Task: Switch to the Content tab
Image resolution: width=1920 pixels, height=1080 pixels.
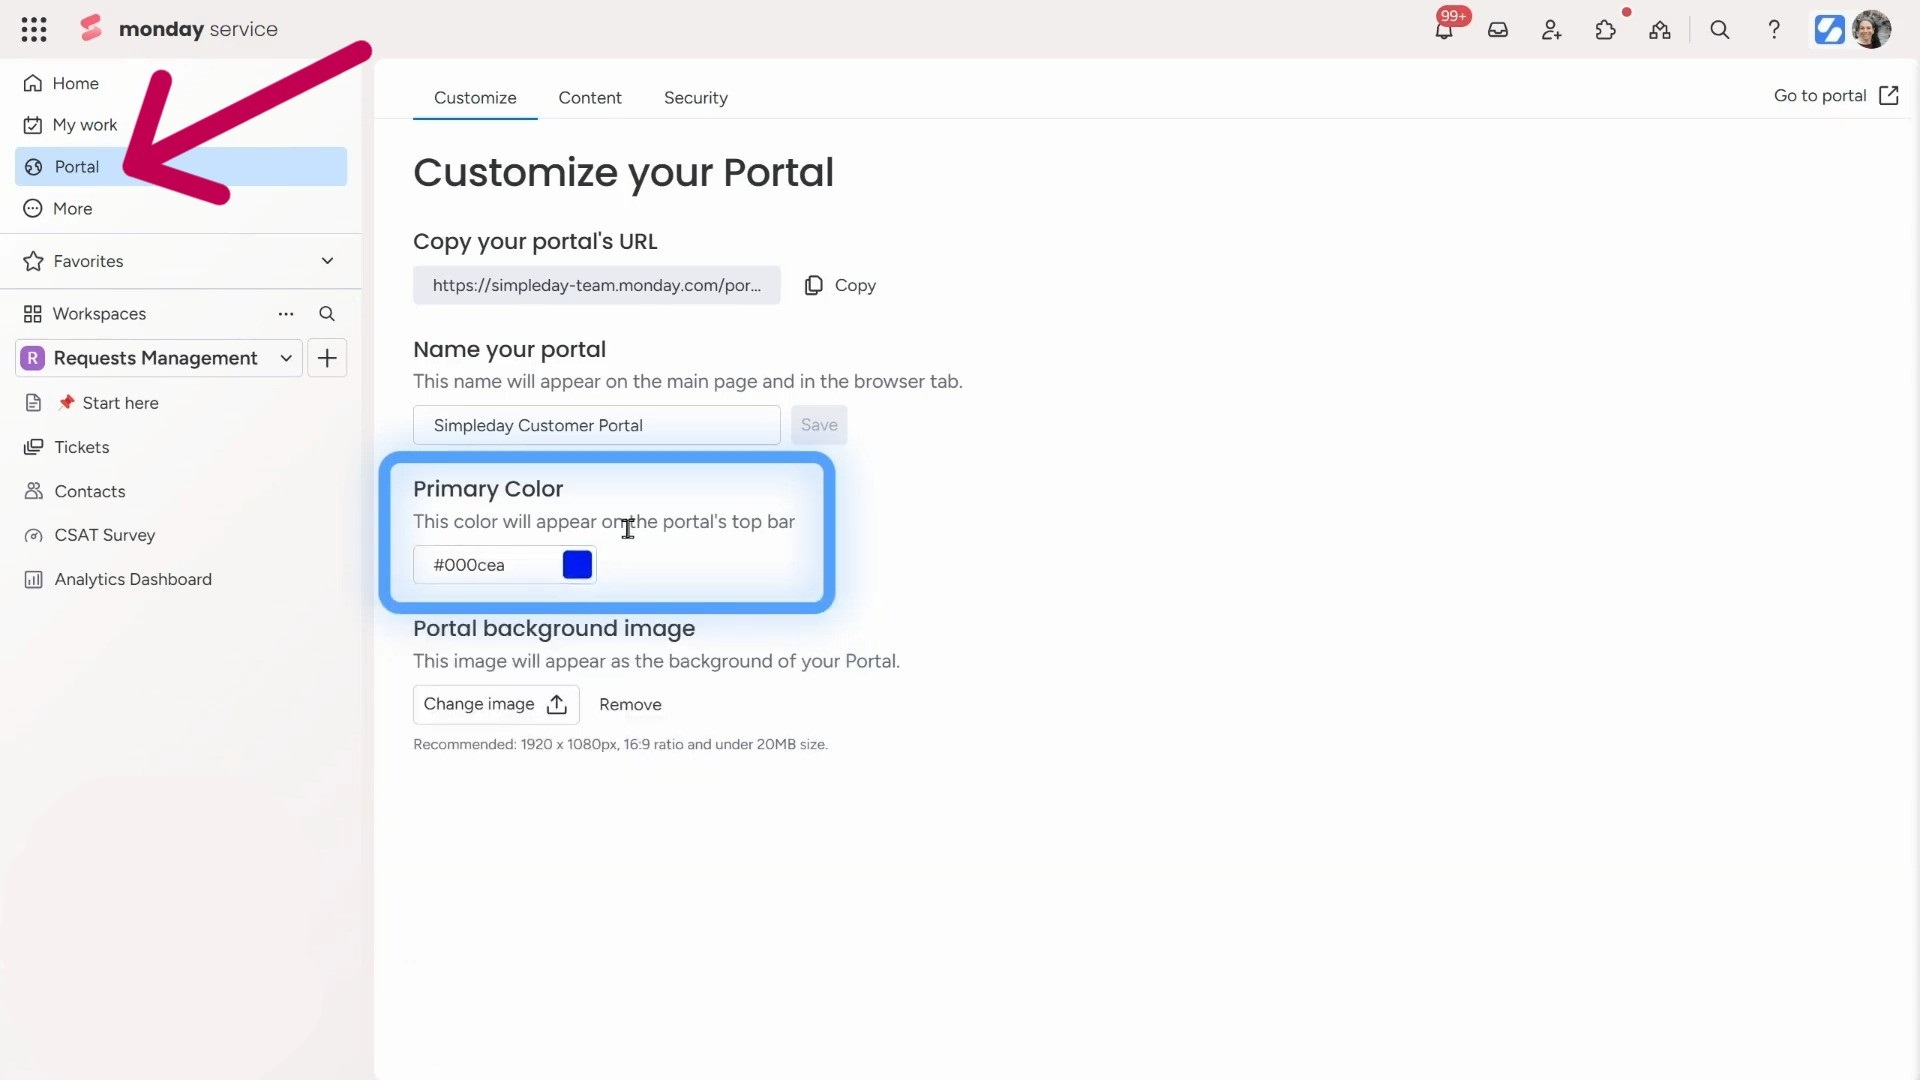Action: [x=590, y=98]
